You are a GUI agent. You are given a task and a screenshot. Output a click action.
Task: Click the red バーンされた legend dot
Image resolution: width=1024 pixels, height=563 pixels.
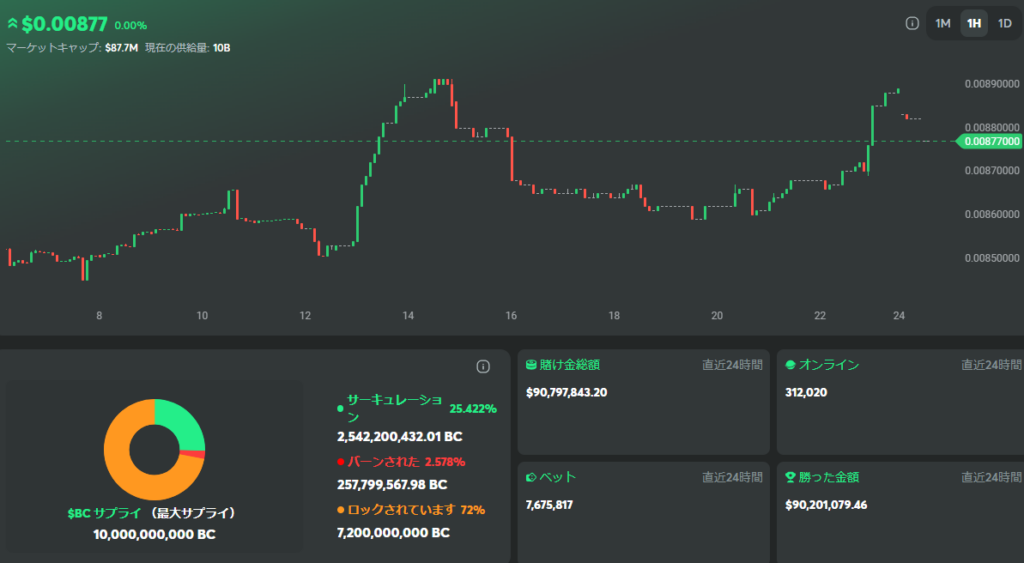coord(340,462)
